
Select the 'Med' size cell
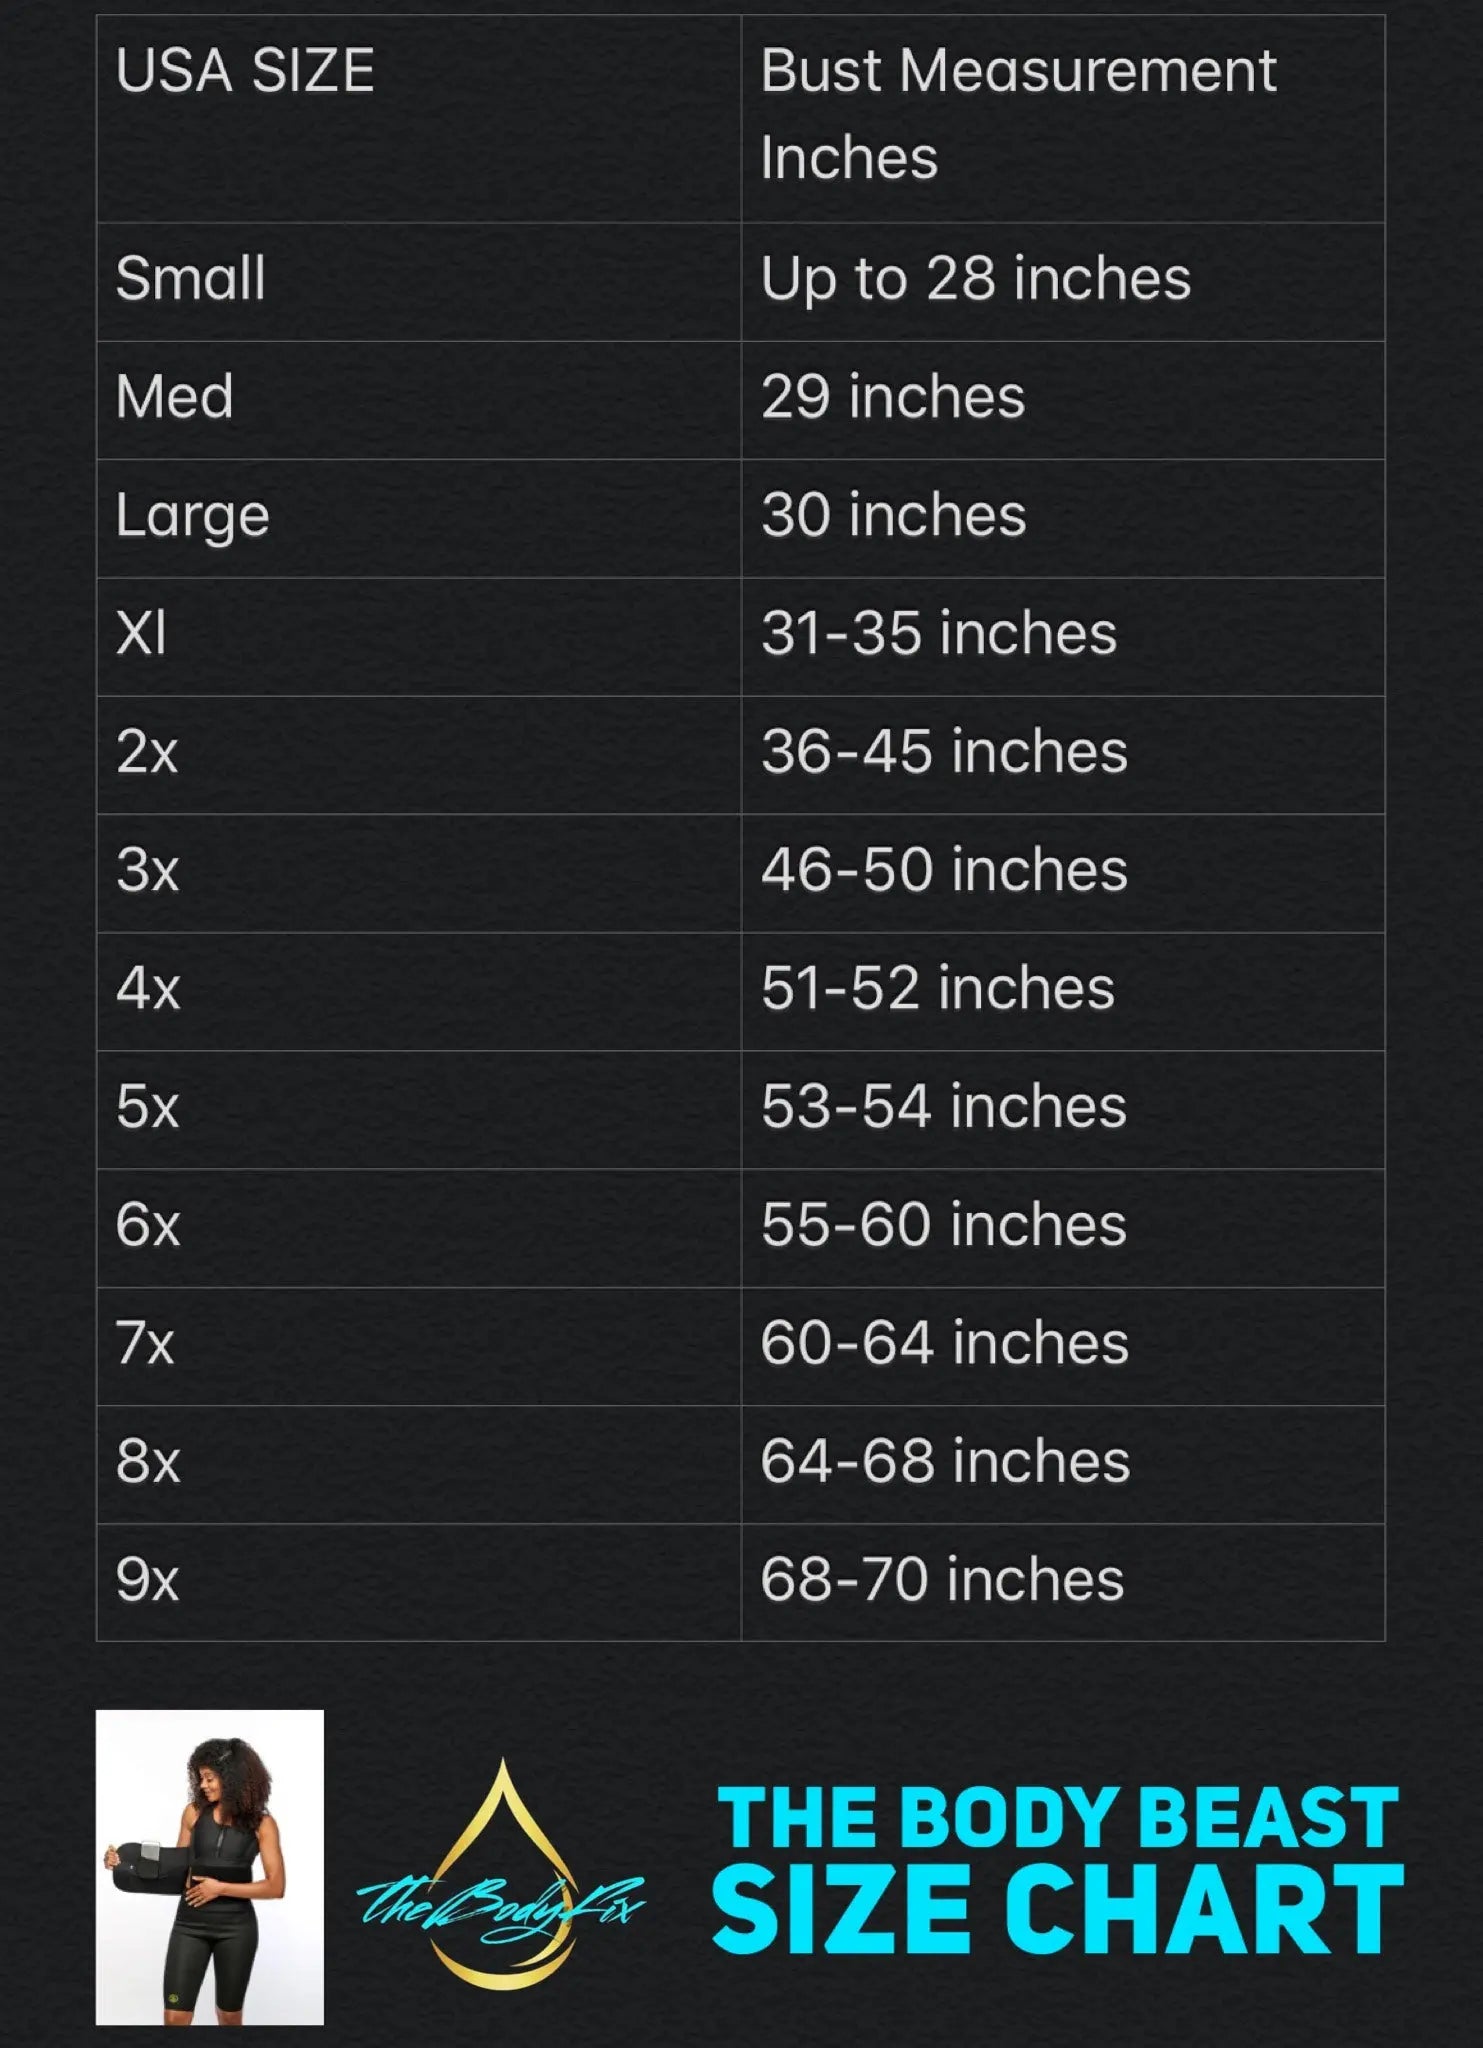point(174,397)
